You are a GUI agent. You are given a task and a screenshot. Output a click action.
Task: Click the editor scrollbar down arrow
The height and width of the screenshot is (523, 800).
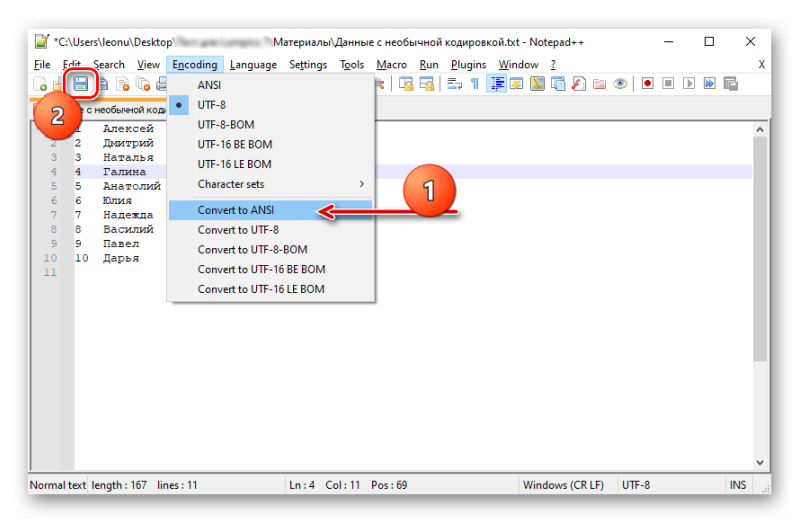coord(760,462)
